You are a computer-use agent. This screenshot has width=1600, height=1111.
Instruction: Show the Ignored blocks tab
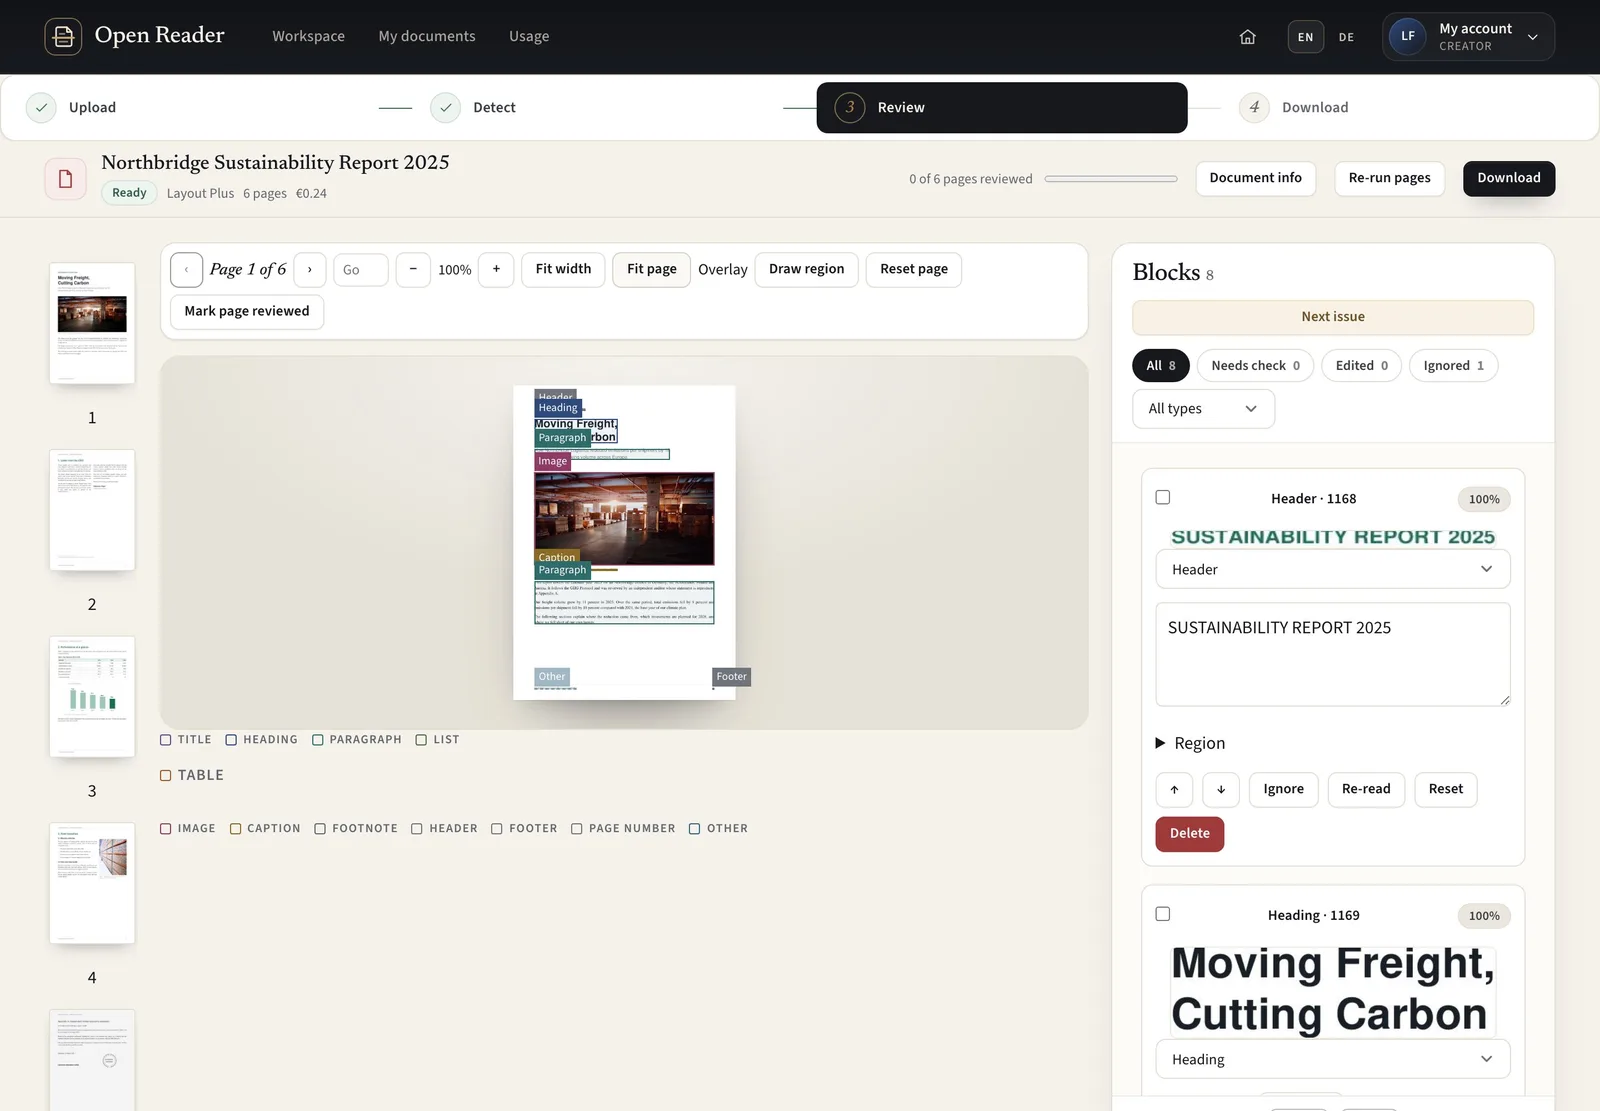click(x=1453, y=366)
